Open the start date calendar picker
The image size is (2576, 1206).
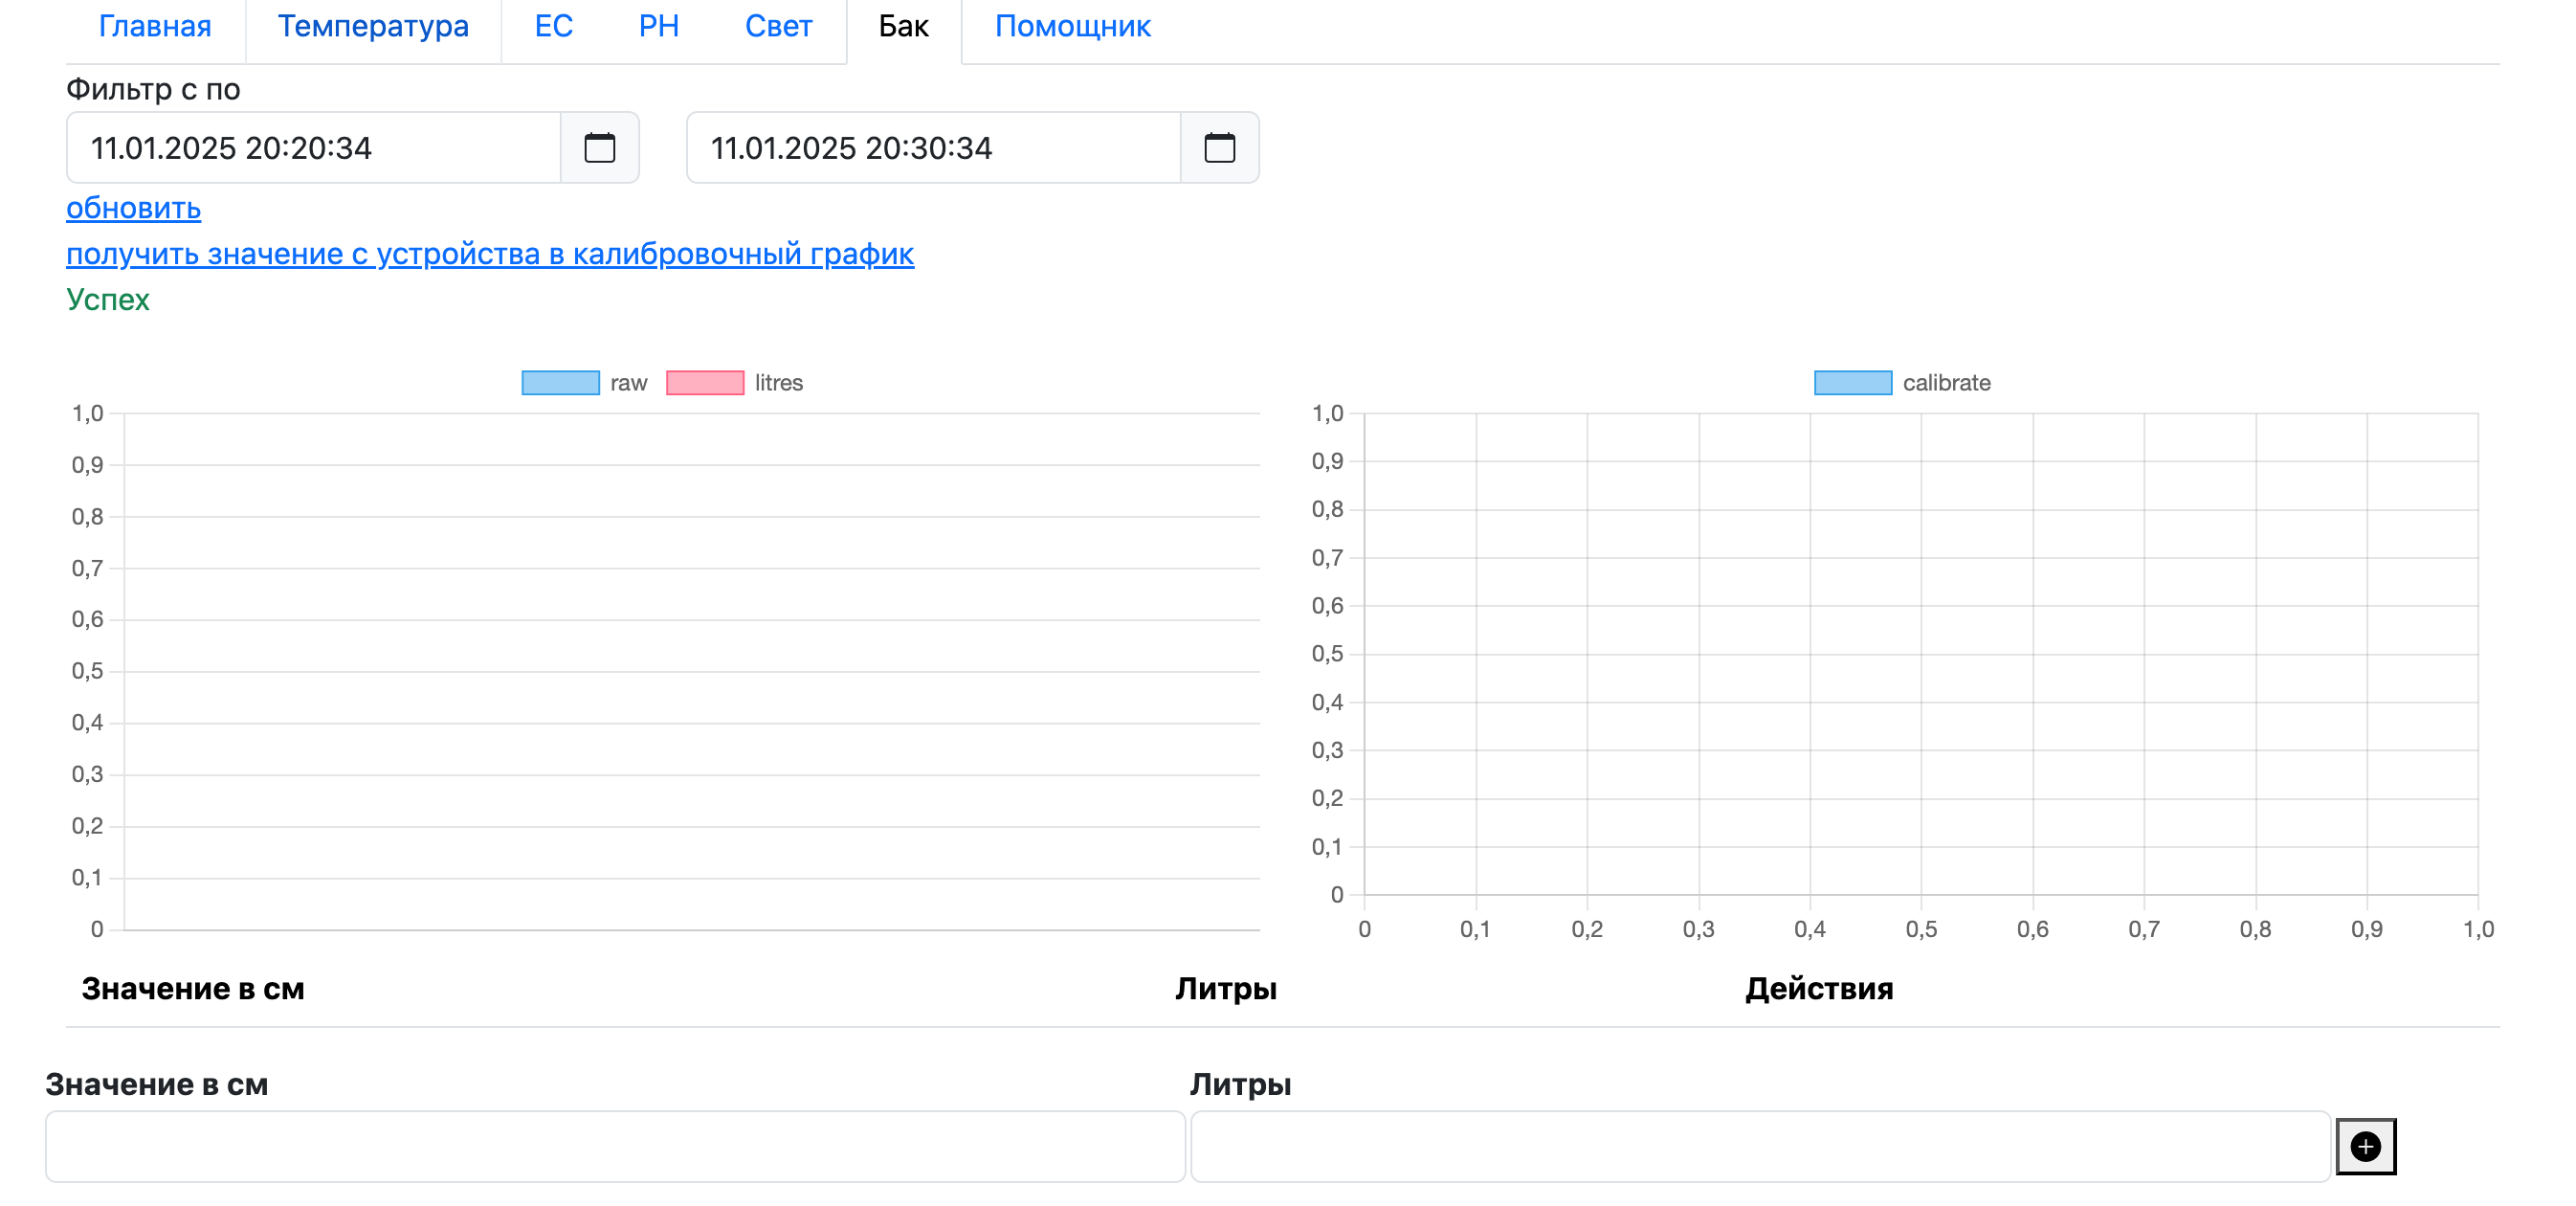coord(599,148)
